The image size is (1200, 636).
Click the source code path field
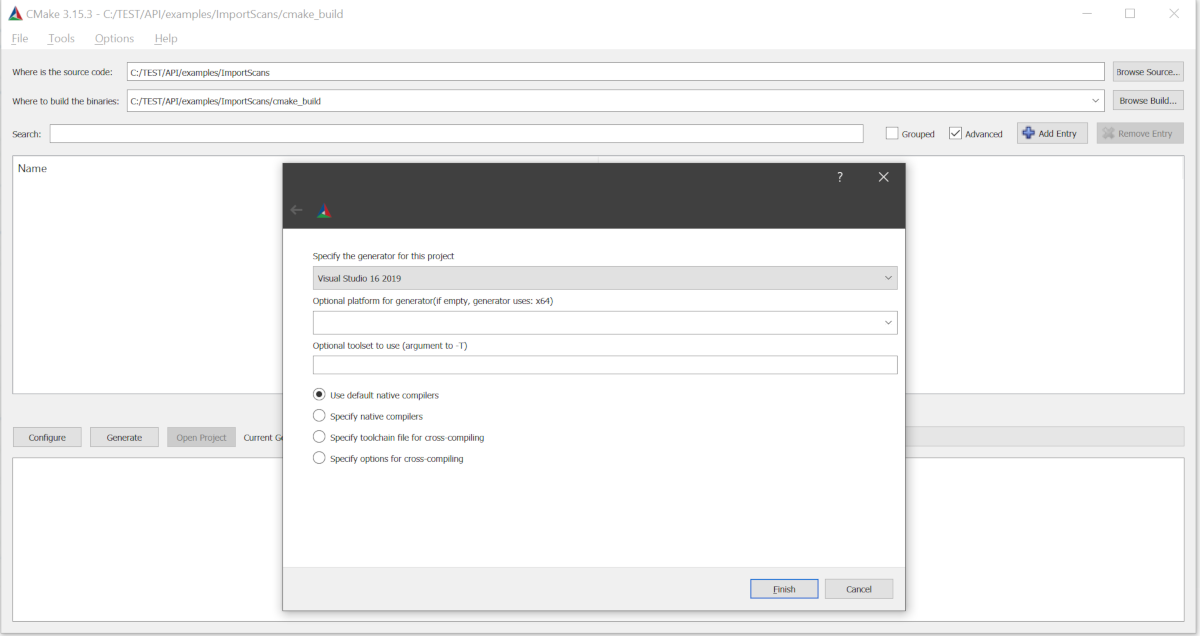[x=615, y=72]
